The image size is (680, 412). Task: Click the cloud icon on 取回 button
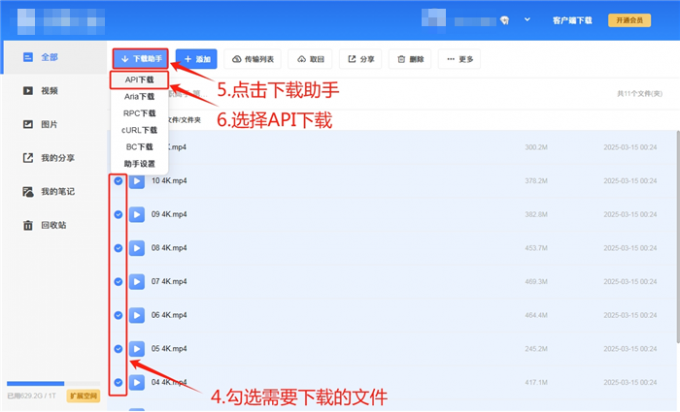coord(301,59)
